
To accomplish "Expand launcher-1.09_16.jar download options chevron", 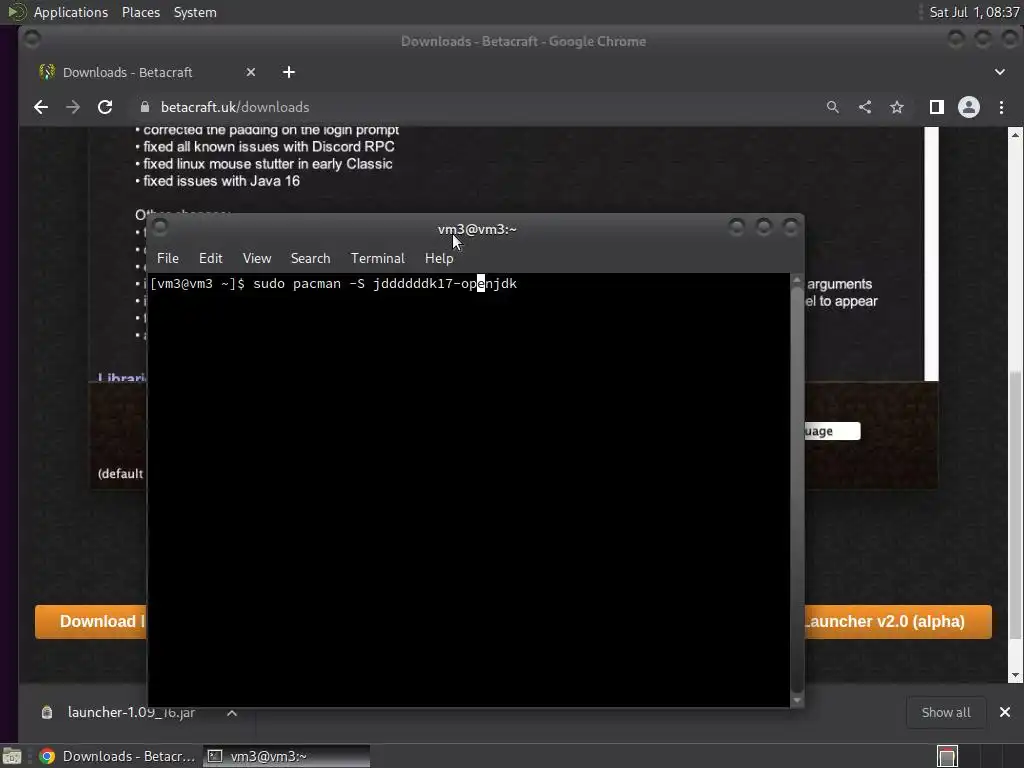I will 232,713.
